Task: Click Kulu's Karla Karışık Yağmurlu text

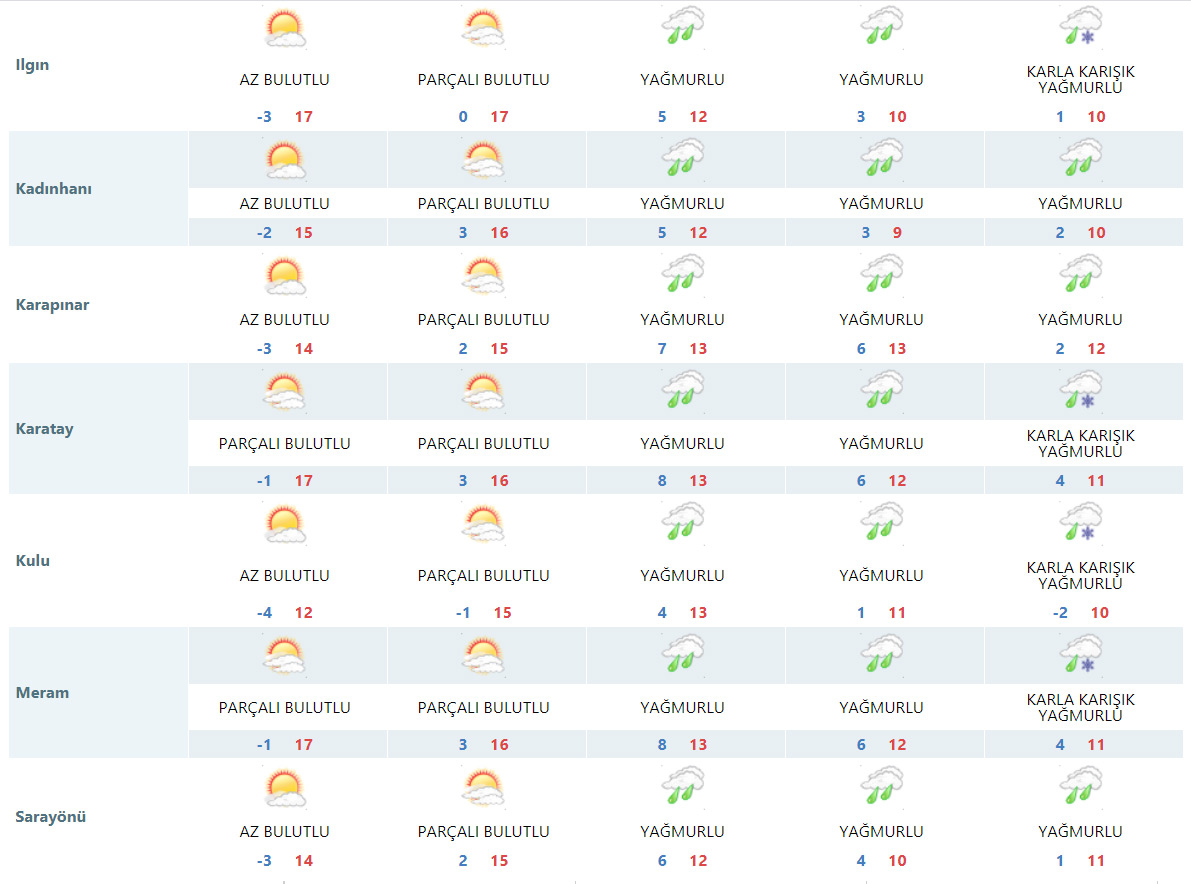Action: [1081, 575]
